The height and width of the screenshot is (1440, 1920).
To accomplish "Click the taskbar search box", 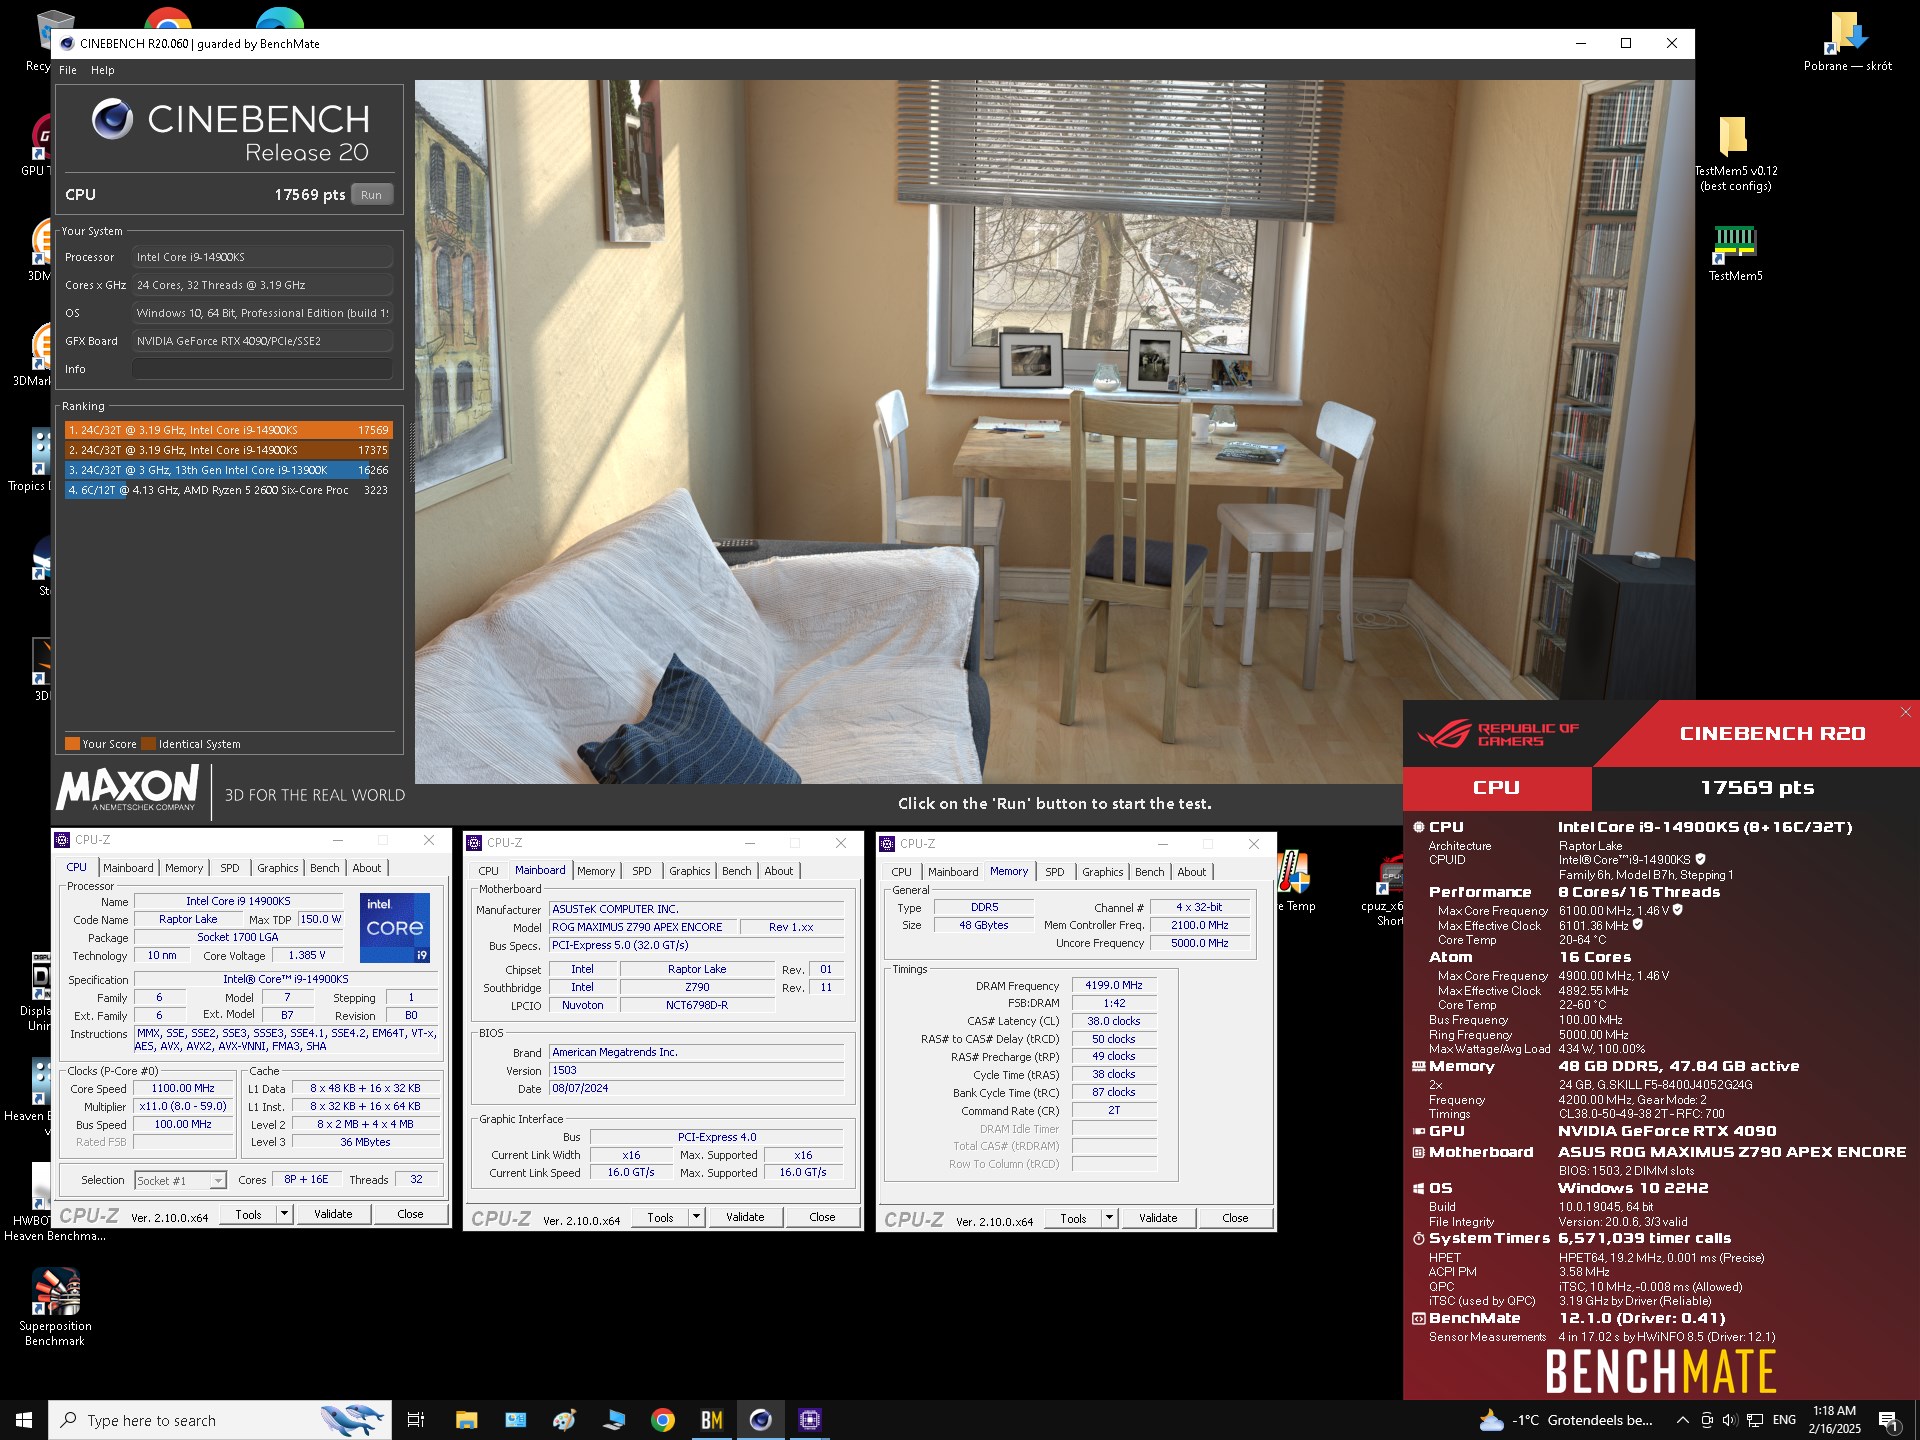I will coord(220,1420).
